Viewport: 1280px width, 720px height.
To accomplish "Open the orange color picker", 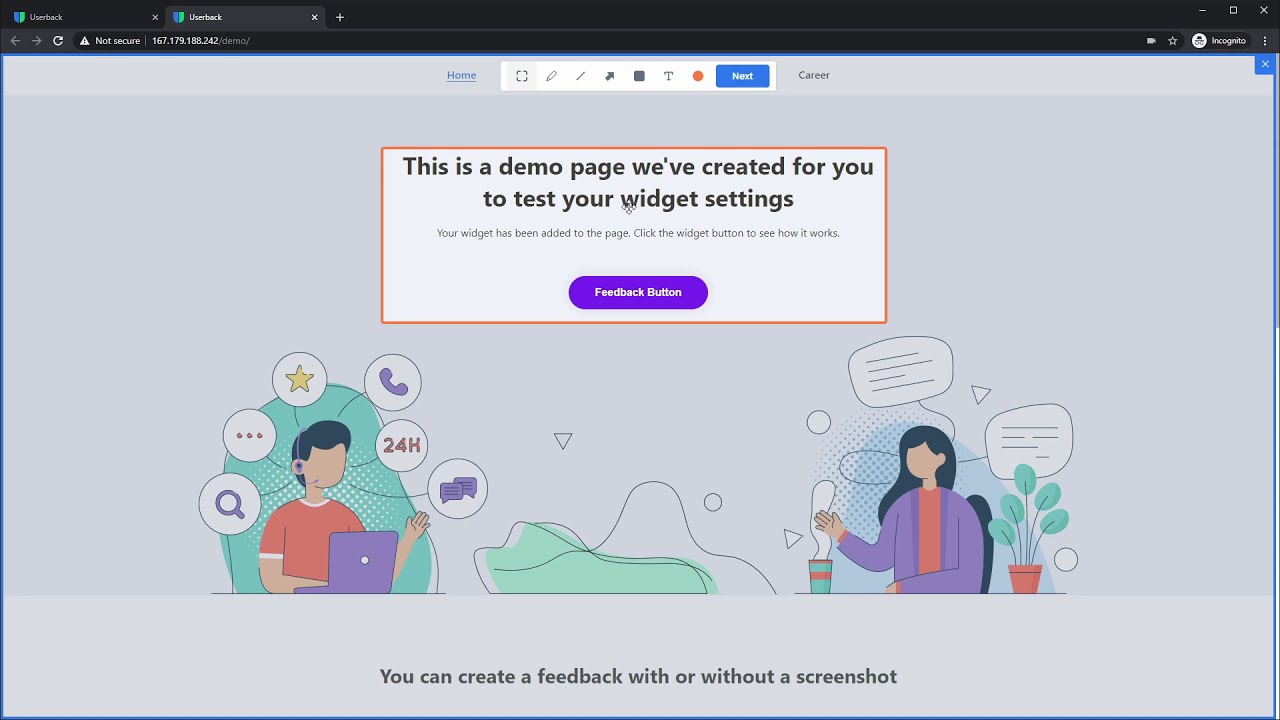I will point(698,76).
